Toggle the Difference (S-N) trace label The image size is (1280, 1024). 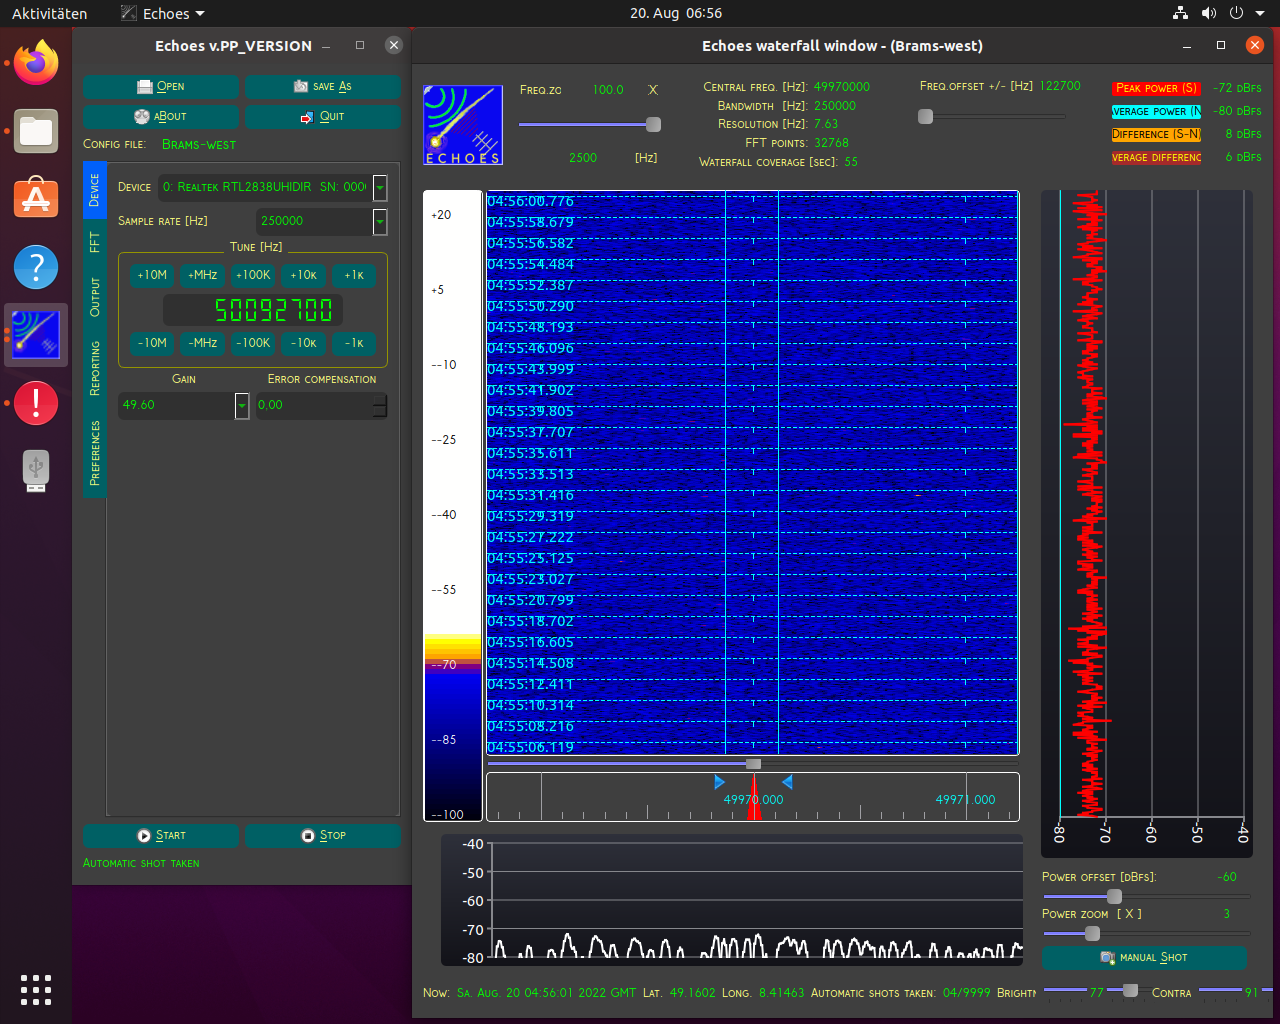(1156, 134)
